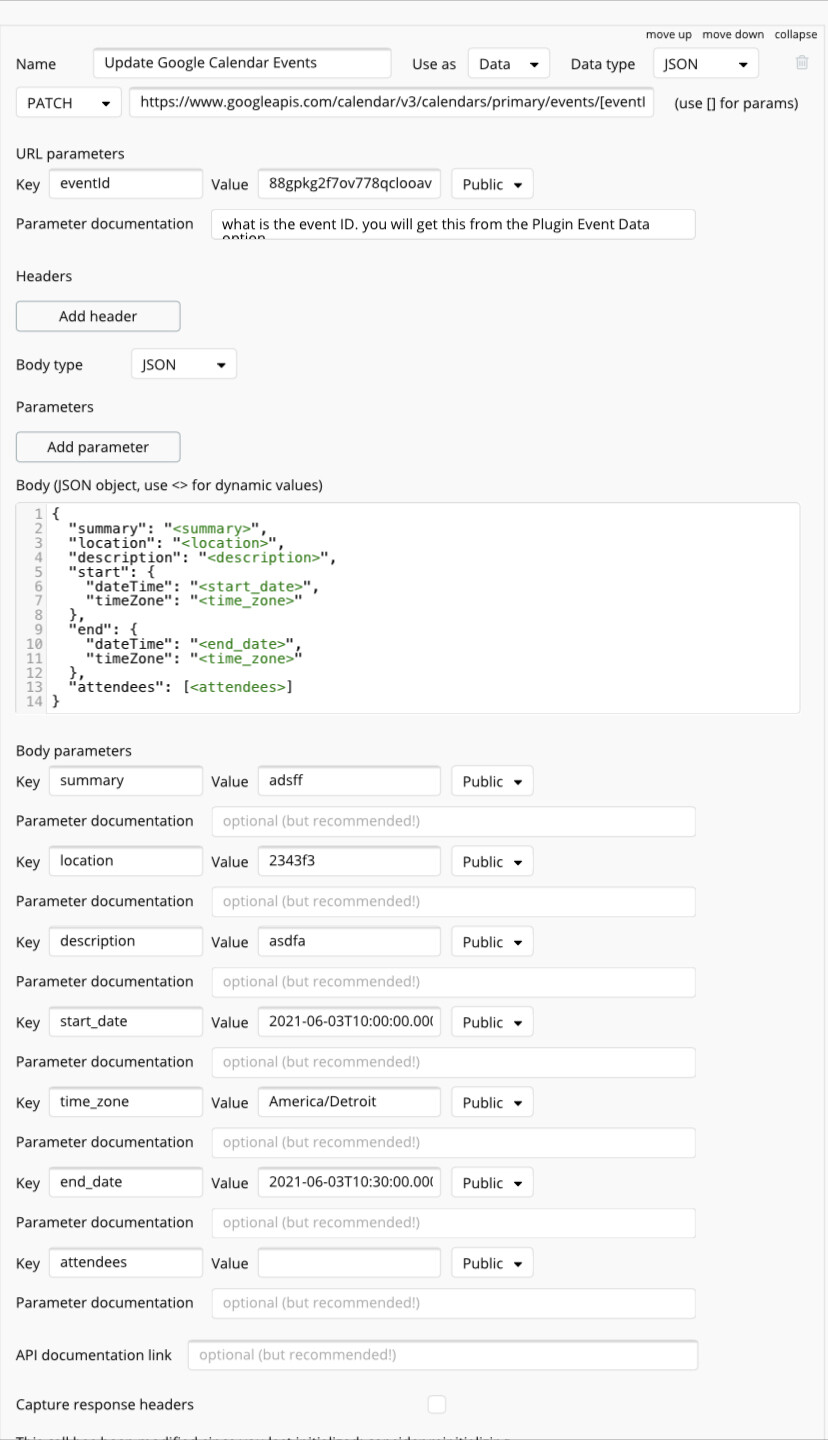This screenshot has height=1440, width=828.
Task: Click the API call Name field
Action: point(242,63)
